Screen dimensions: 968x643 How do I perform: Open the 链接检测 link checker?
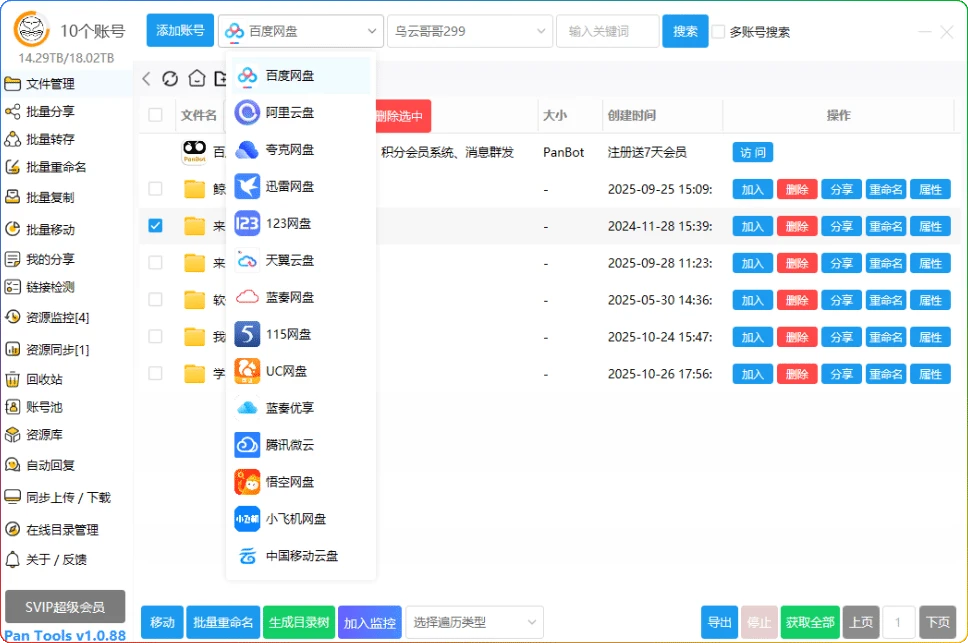tap(49, 287)
